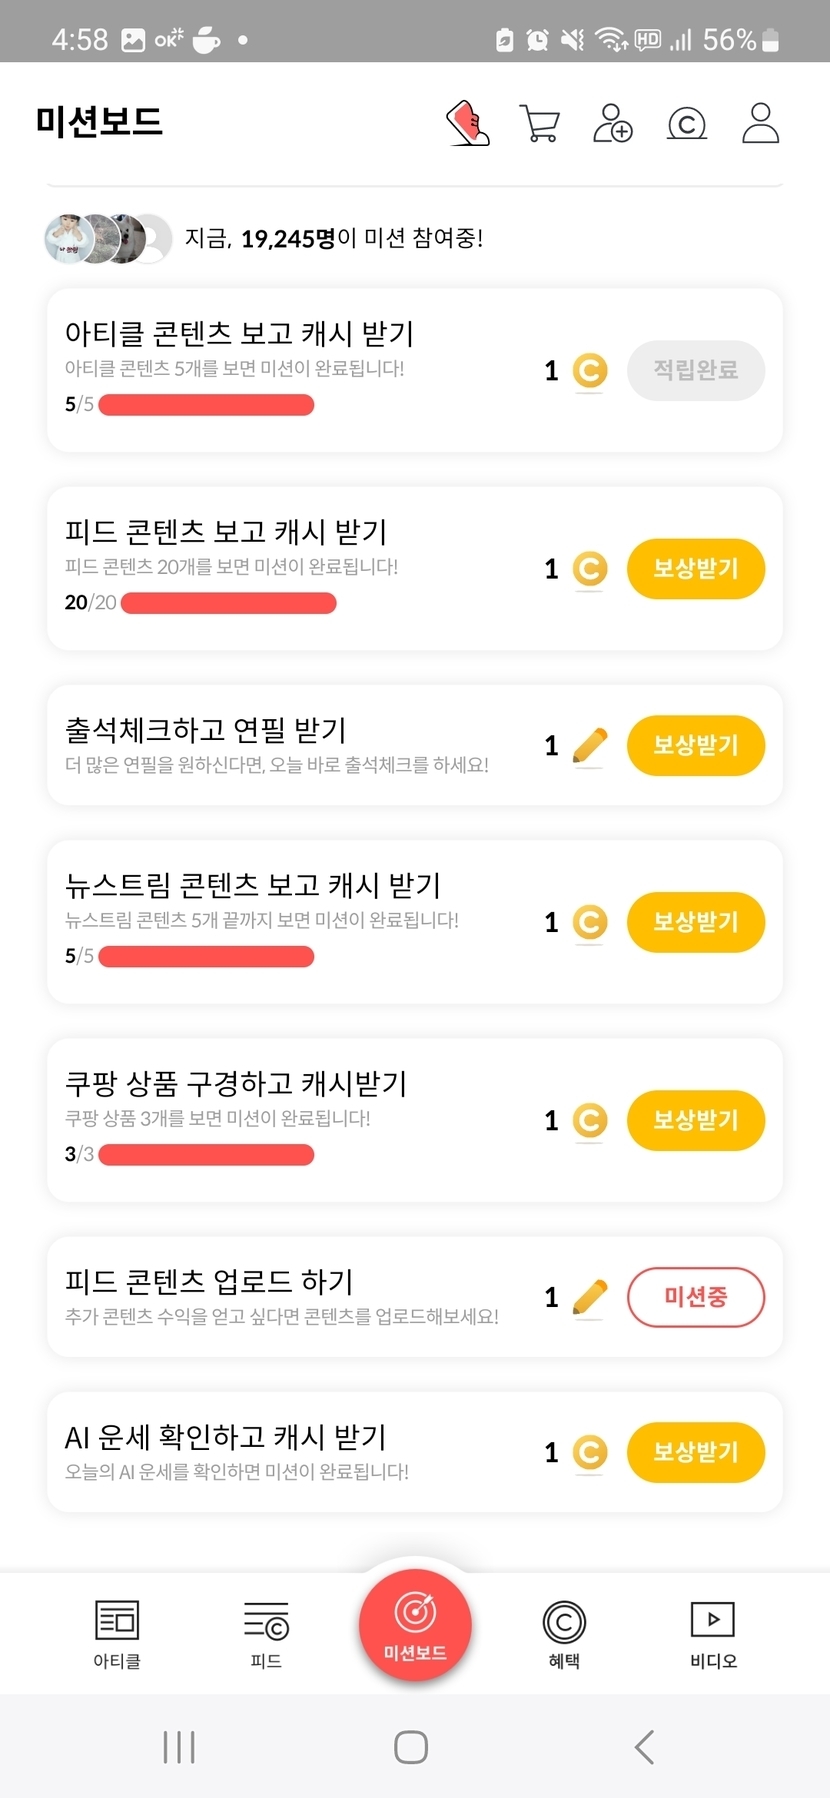Open the shopping cart icon
The width and height of the screenshot is (830, 1798).
(x=540, y=123)
